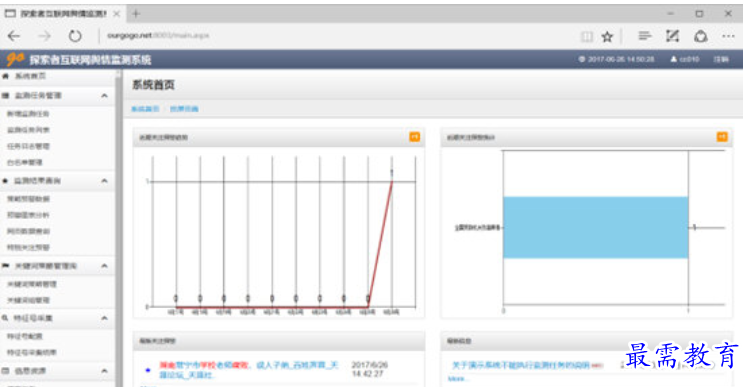Click the More link under latest message
Screen dimensions: 747x387
[x=457, y=379]
